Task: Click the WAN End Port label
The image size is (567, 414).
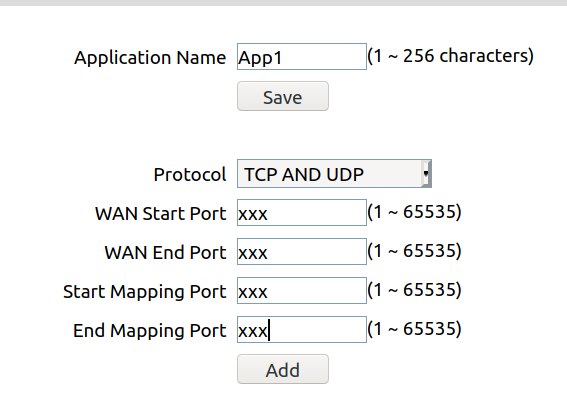Action: [165, 252]
